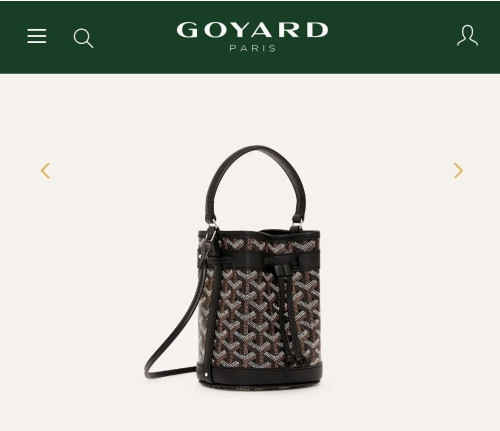This screenshot has height=431, width=500.
Task: Go back one slide using gold chevron
Action: tap(45, 171)
